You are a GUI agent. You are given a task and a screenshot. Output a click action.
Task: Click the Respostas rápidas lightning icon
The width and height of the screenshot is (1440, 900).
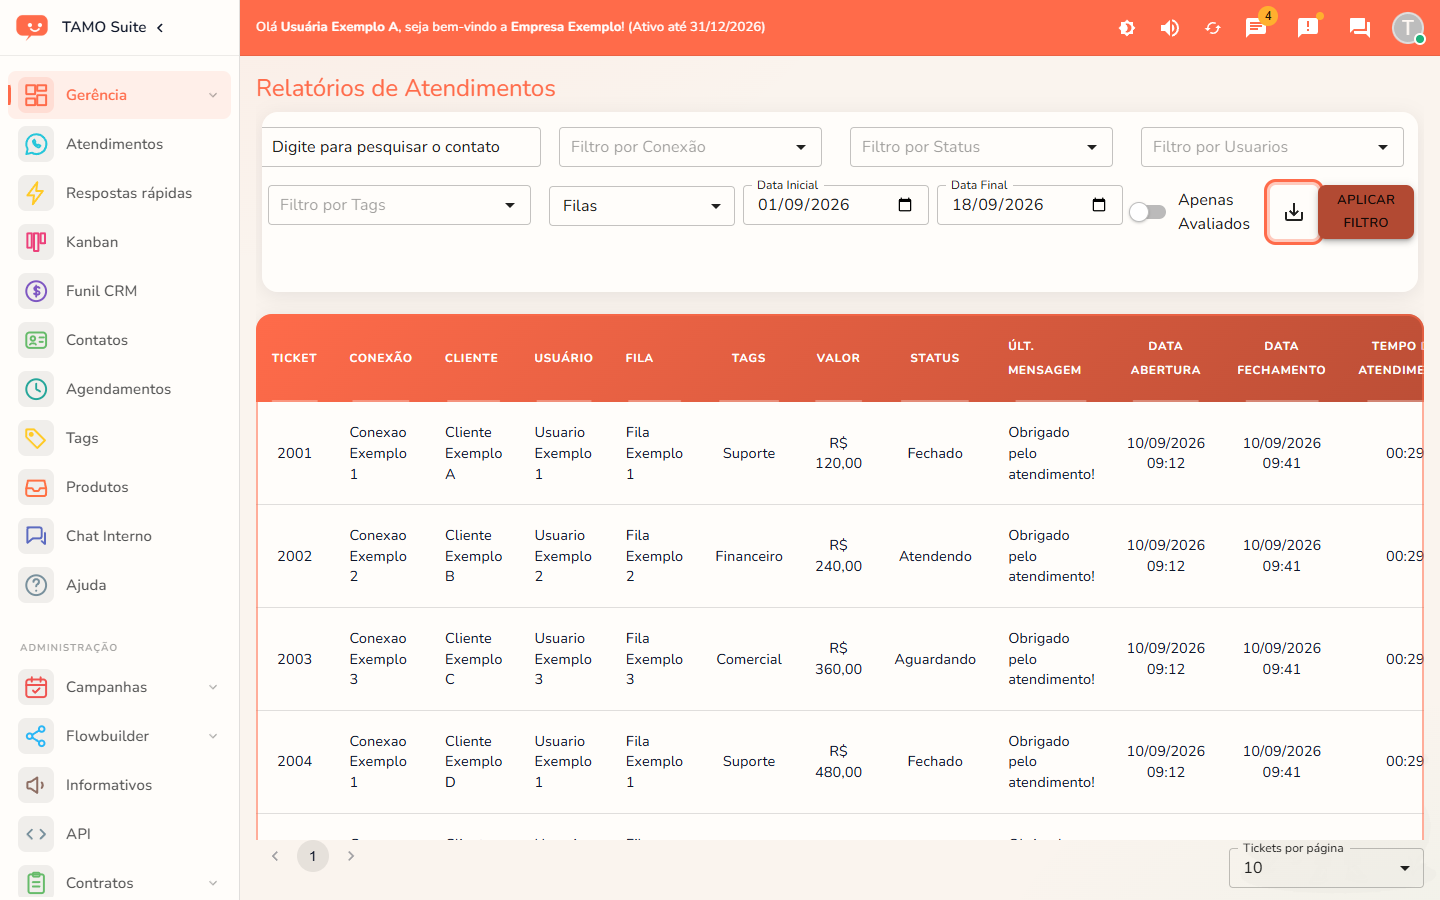coord(36,193)
